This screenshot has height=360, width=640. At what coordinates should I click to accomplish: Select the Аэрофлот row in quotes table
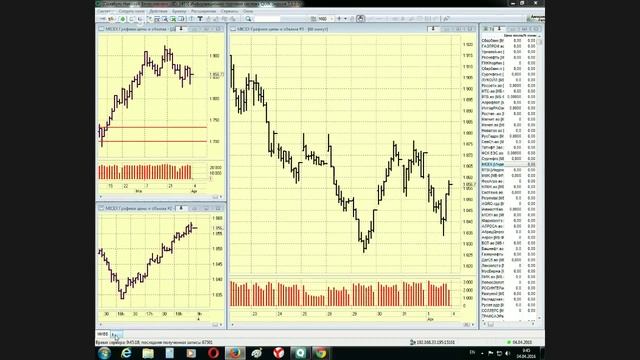tap(509, 102)
